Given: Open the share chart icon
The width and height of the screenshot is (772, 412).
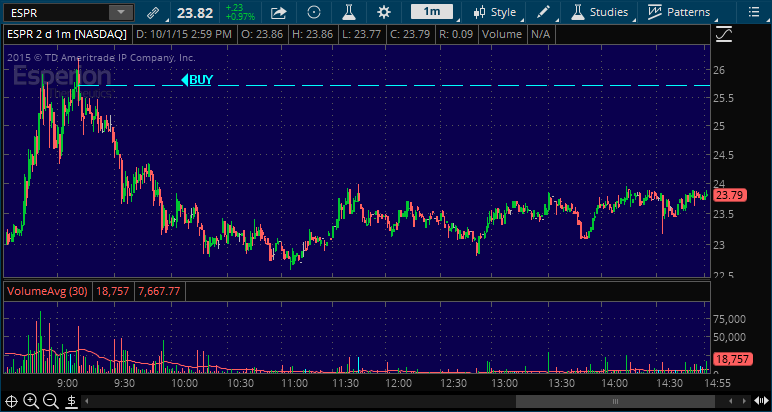Looking at the screenshot, I should pos(279,13).
